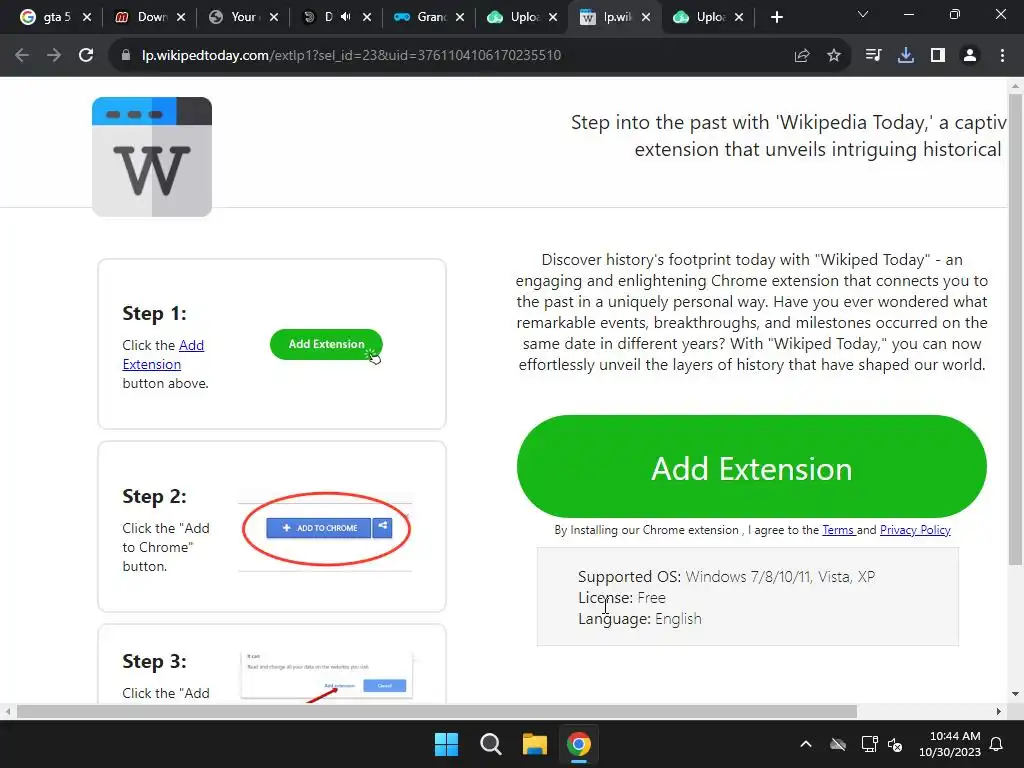Switch to the 'Grand' tab
The image size is (1024, 768).
(420, 18)
